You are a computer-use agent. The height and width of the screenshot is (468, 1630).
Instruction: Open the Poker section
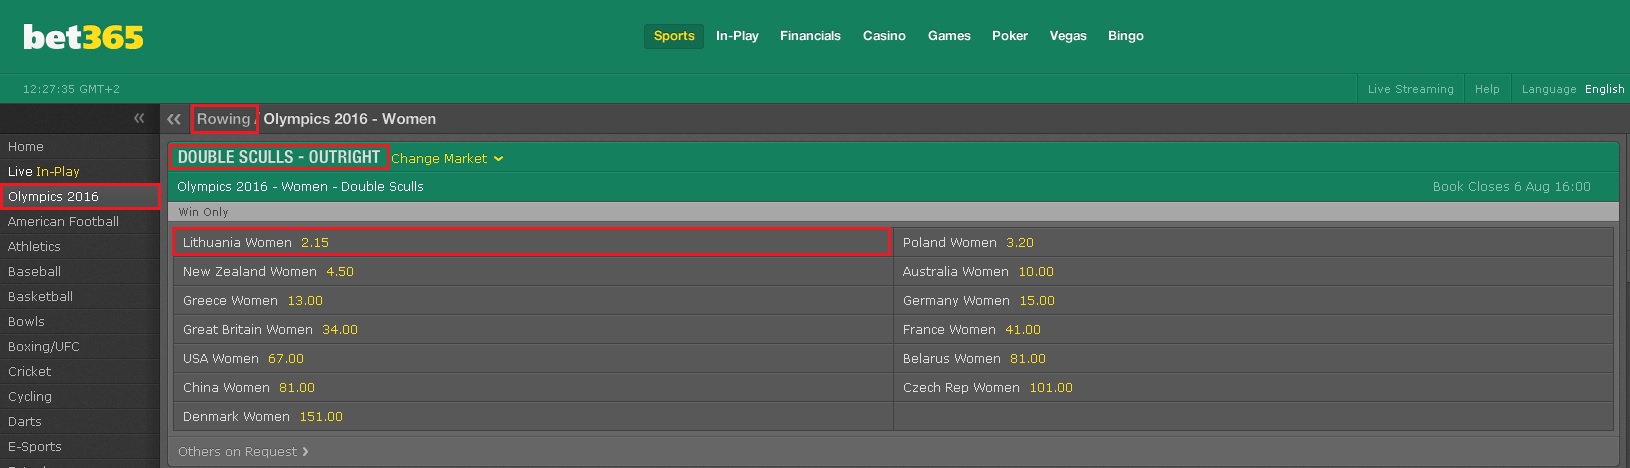pyautogui.click(x=1010, y=36)
